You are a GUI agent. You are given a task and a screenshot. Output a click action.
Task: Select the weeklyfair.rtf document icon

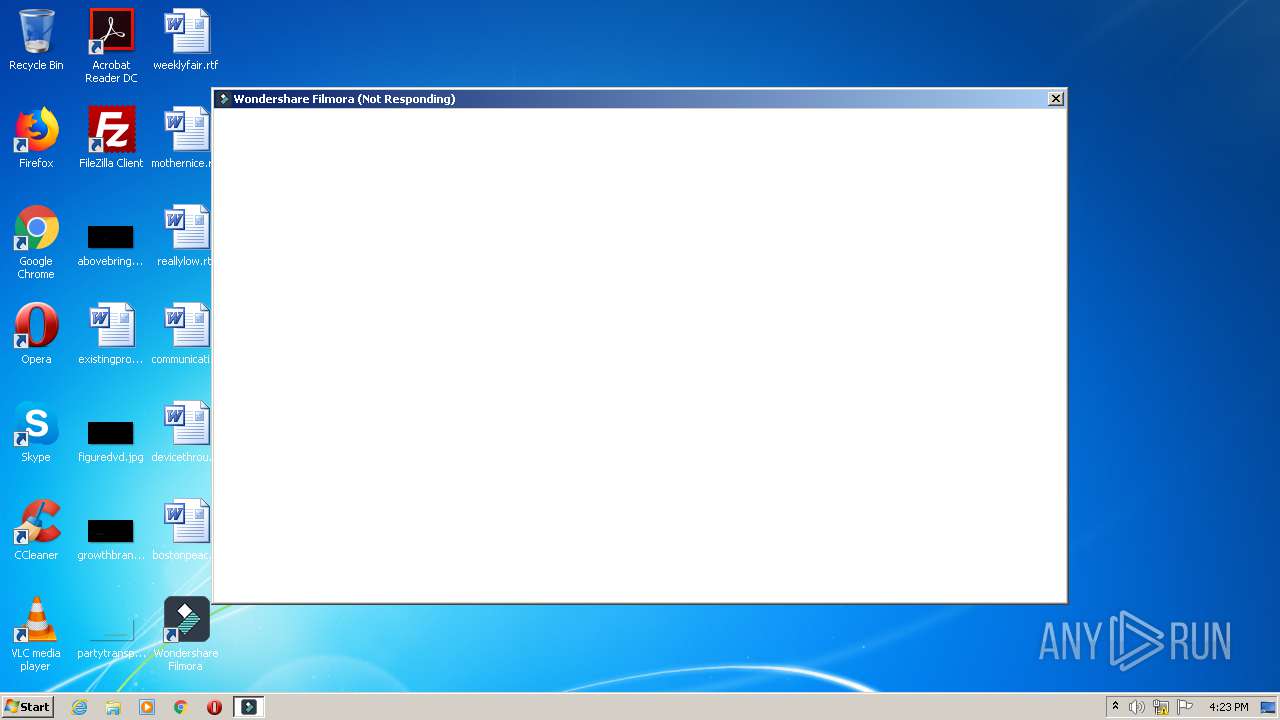click(186, 40)
